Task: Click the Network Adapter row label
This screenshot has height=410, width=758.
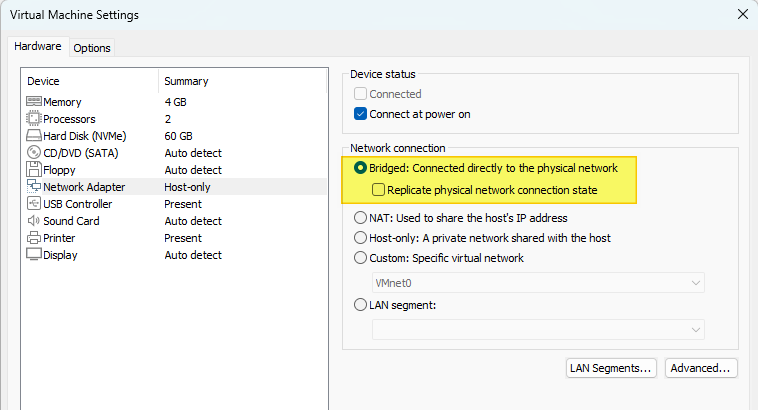Action: coord(84,187)
